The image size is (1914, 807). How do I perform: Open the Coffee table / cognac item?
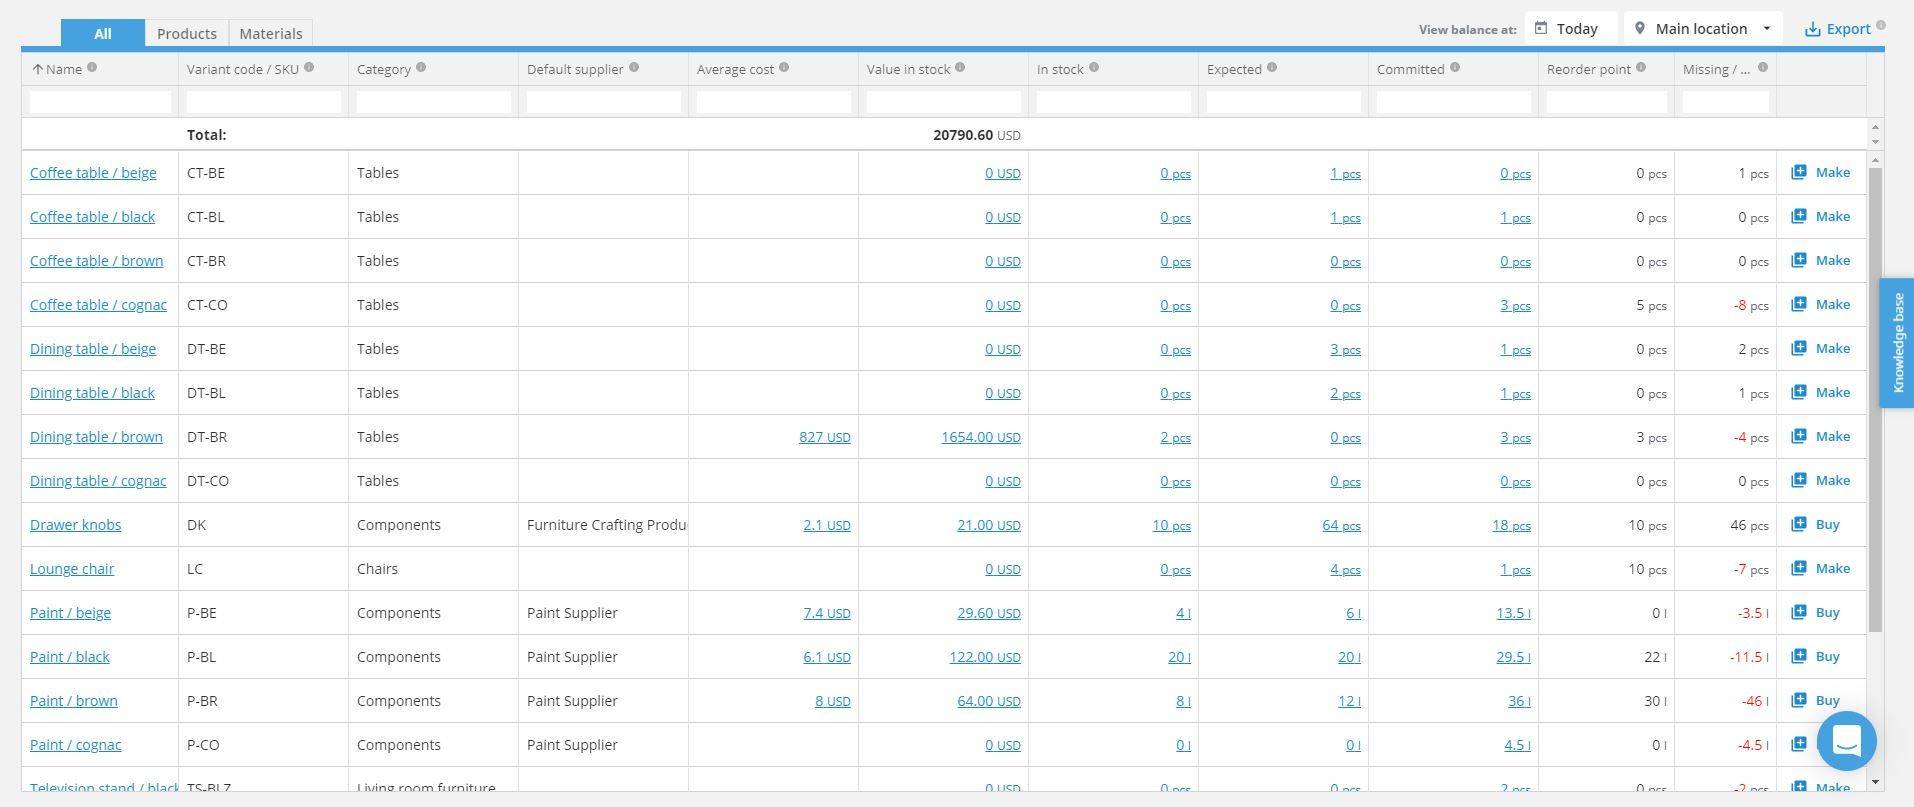tap(98, 305)
